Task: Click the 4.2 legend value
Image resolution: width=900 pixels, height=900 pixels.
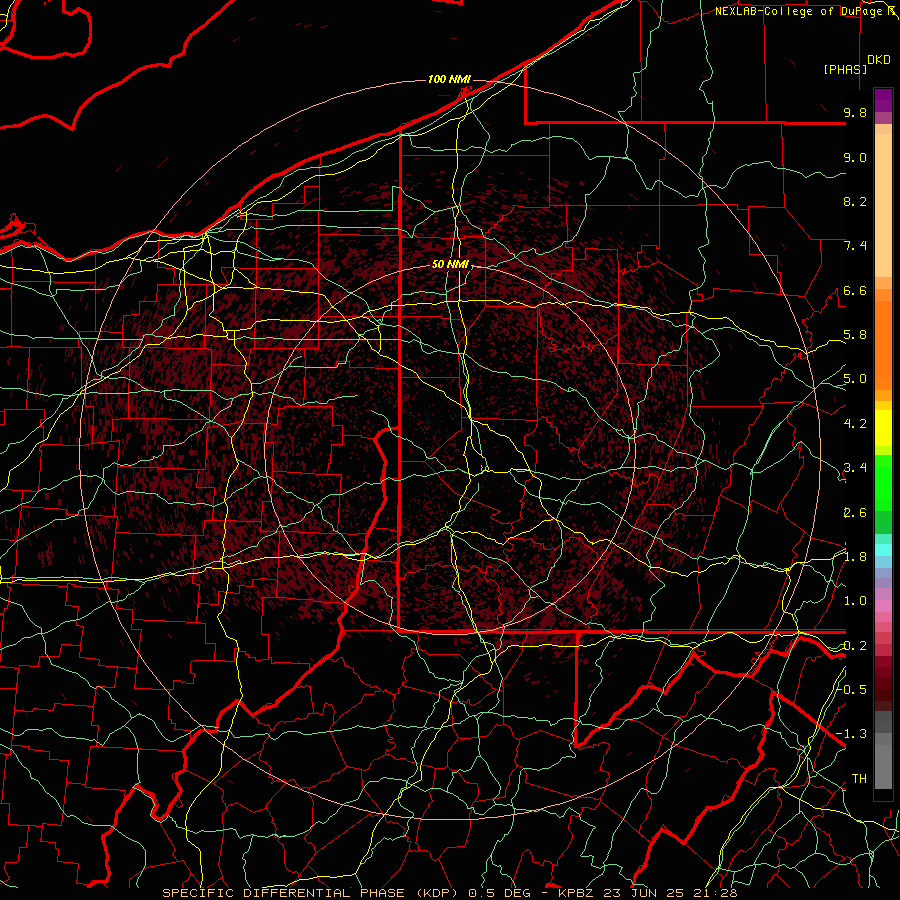Action: click(855, 424)
